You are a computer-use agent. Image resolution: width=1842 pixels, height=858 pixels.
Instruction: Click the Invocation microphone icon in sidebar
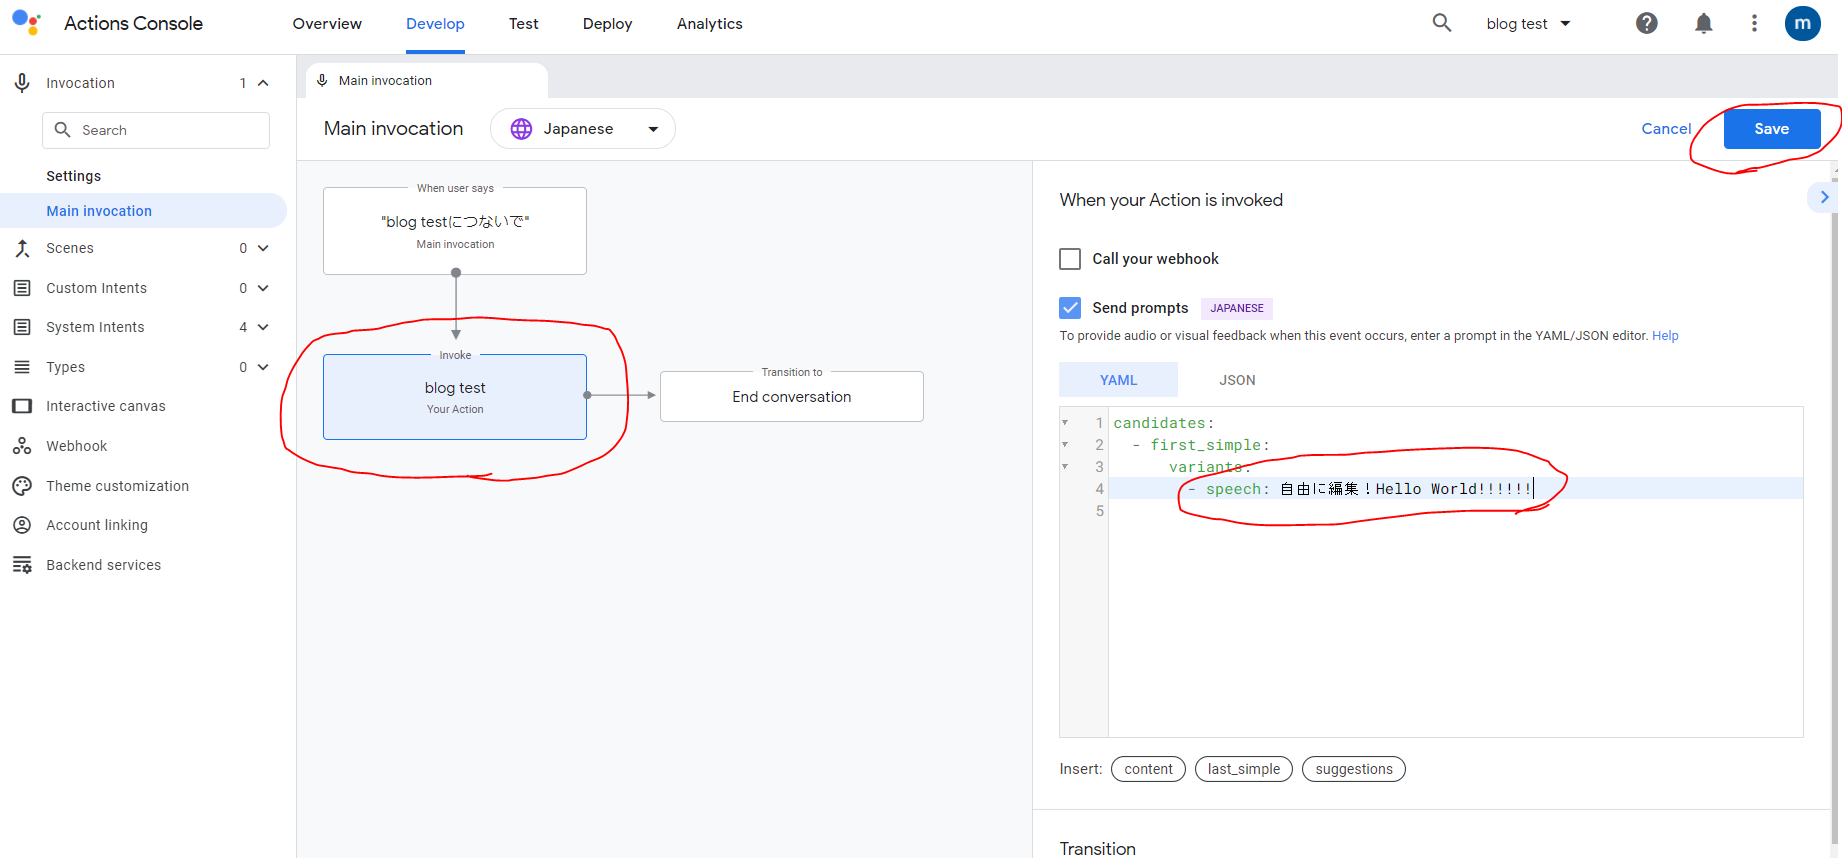(x=22, y=83)
